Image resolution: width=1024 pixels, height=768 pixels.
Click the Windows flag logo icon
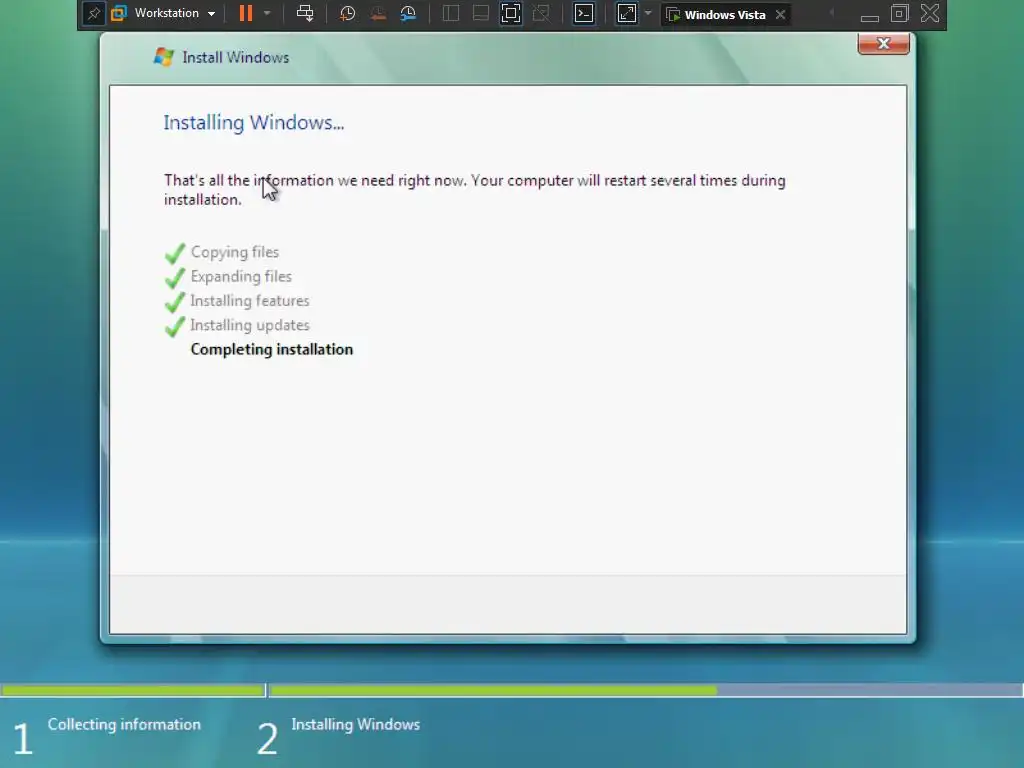click(x=163, y=57)
